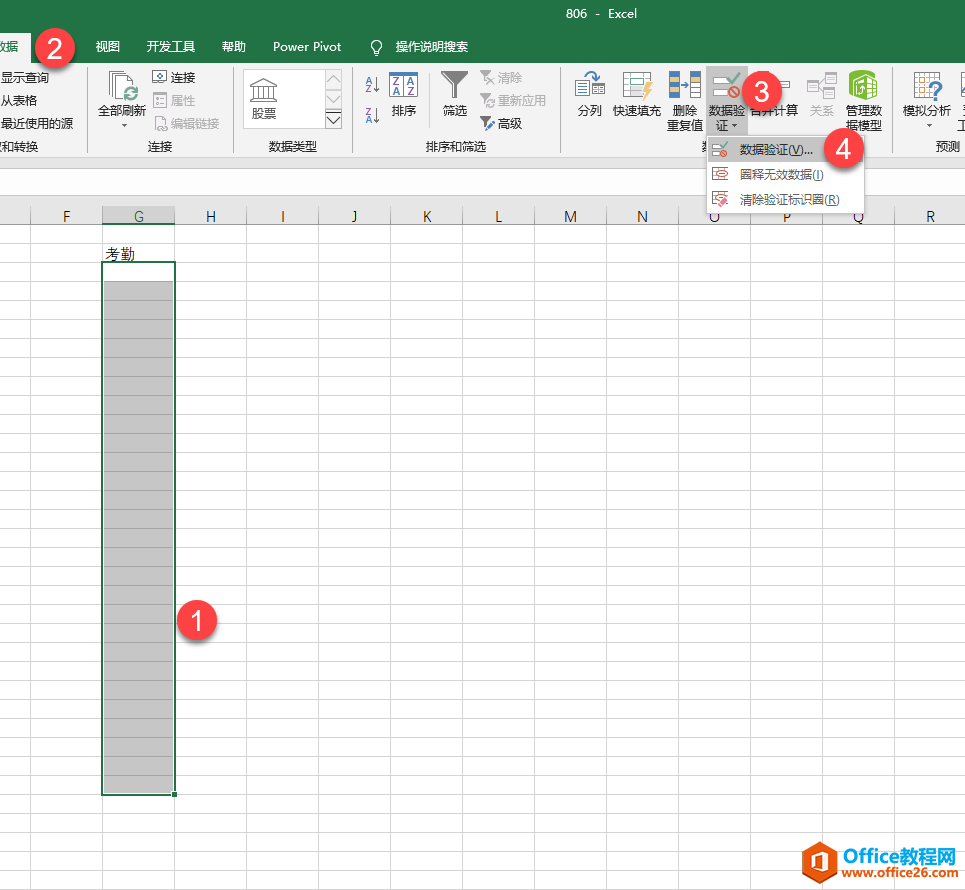The image size is (965, 890).
Task: Select column K header
Action: [x=426, y=216]
